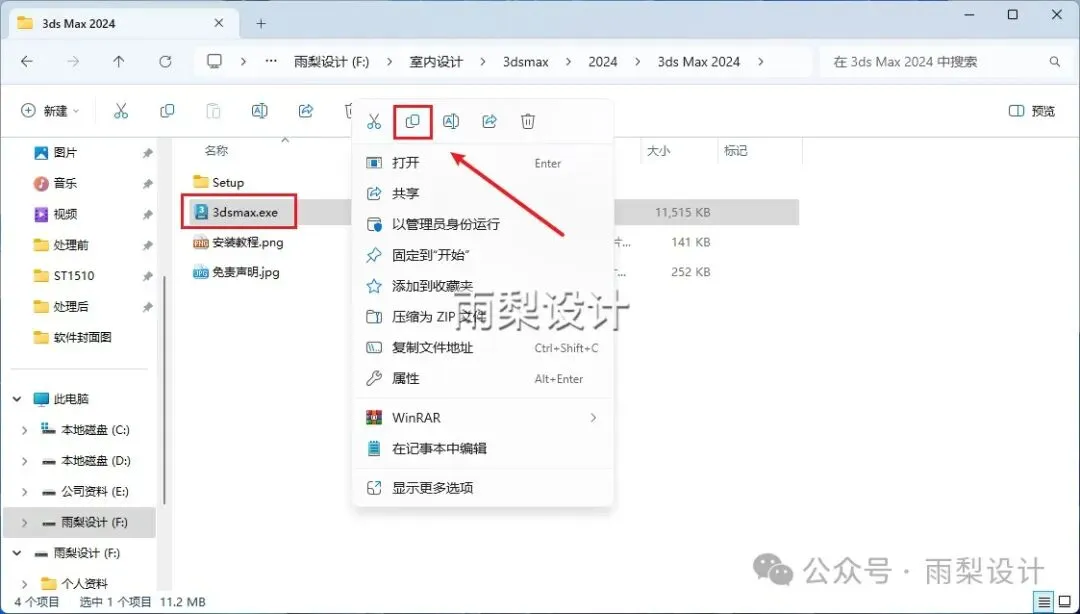Select the Setup folder
Viewport: 1080px width, 614px height.
218,183
